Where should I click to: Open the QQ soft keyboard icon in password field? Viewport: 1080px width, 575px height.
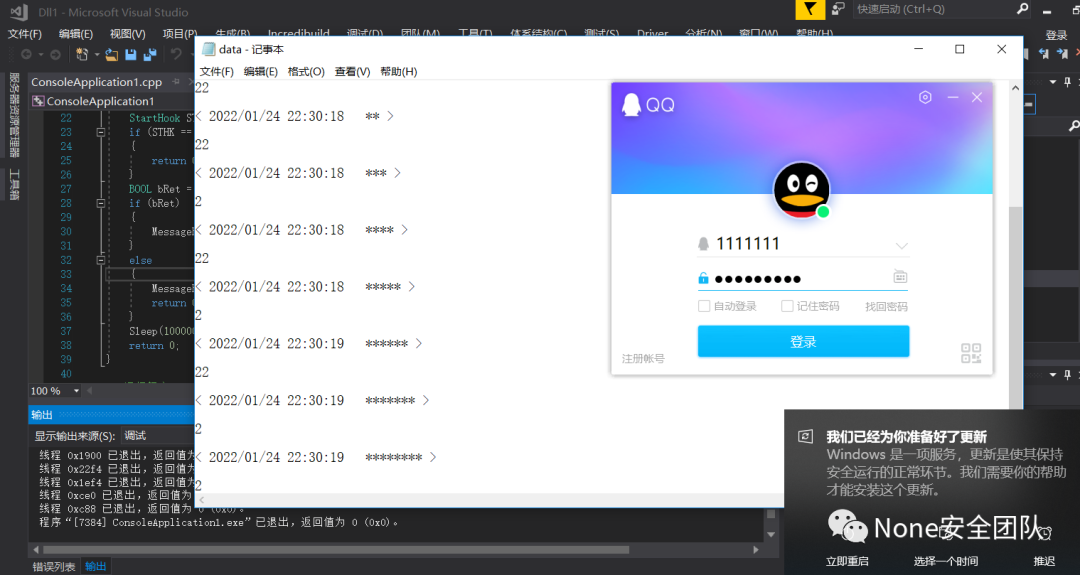tap(900, 277)
